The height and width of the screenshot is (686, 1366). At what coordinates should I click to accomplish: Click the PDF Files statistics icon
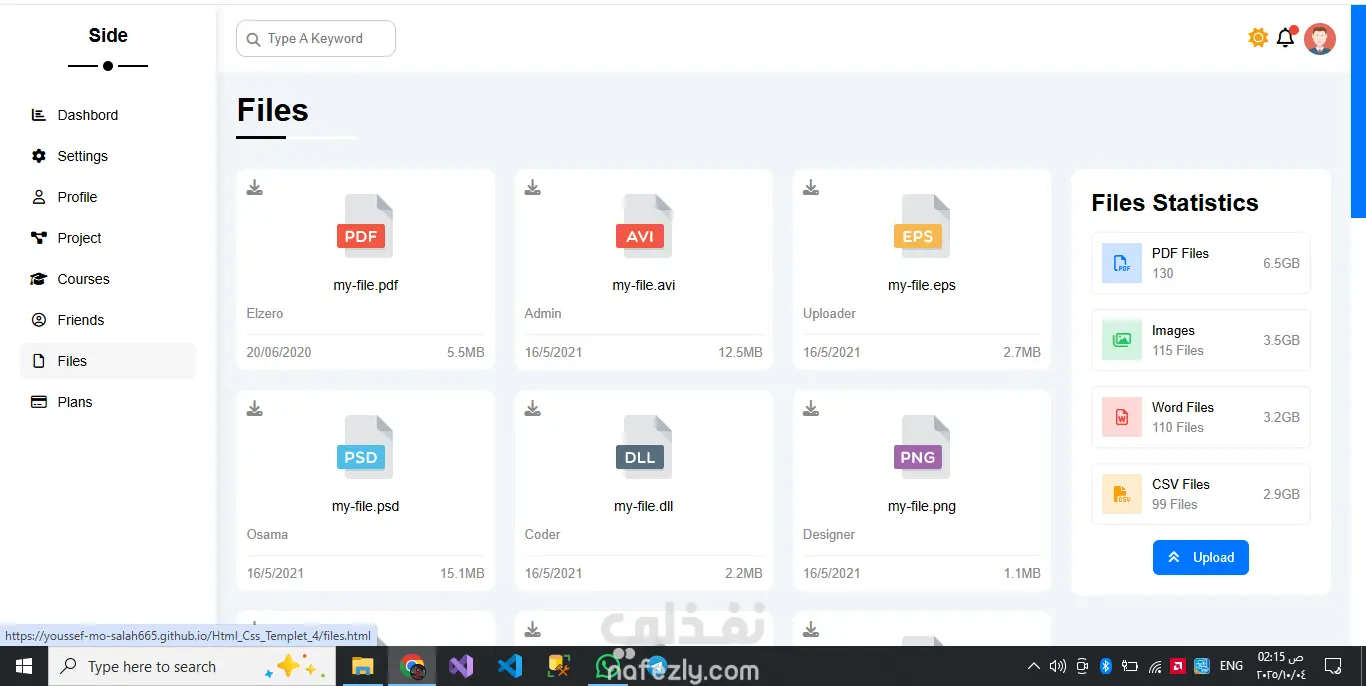pyautogui.click(x=1122, y=263)
